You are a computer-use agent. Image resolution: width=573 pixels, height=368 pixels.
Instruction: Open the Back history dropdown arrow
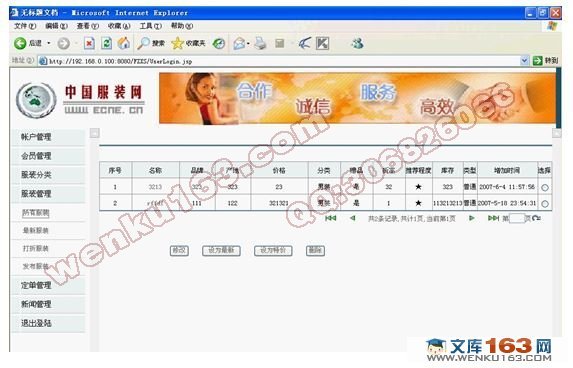(x=49, y=43)
